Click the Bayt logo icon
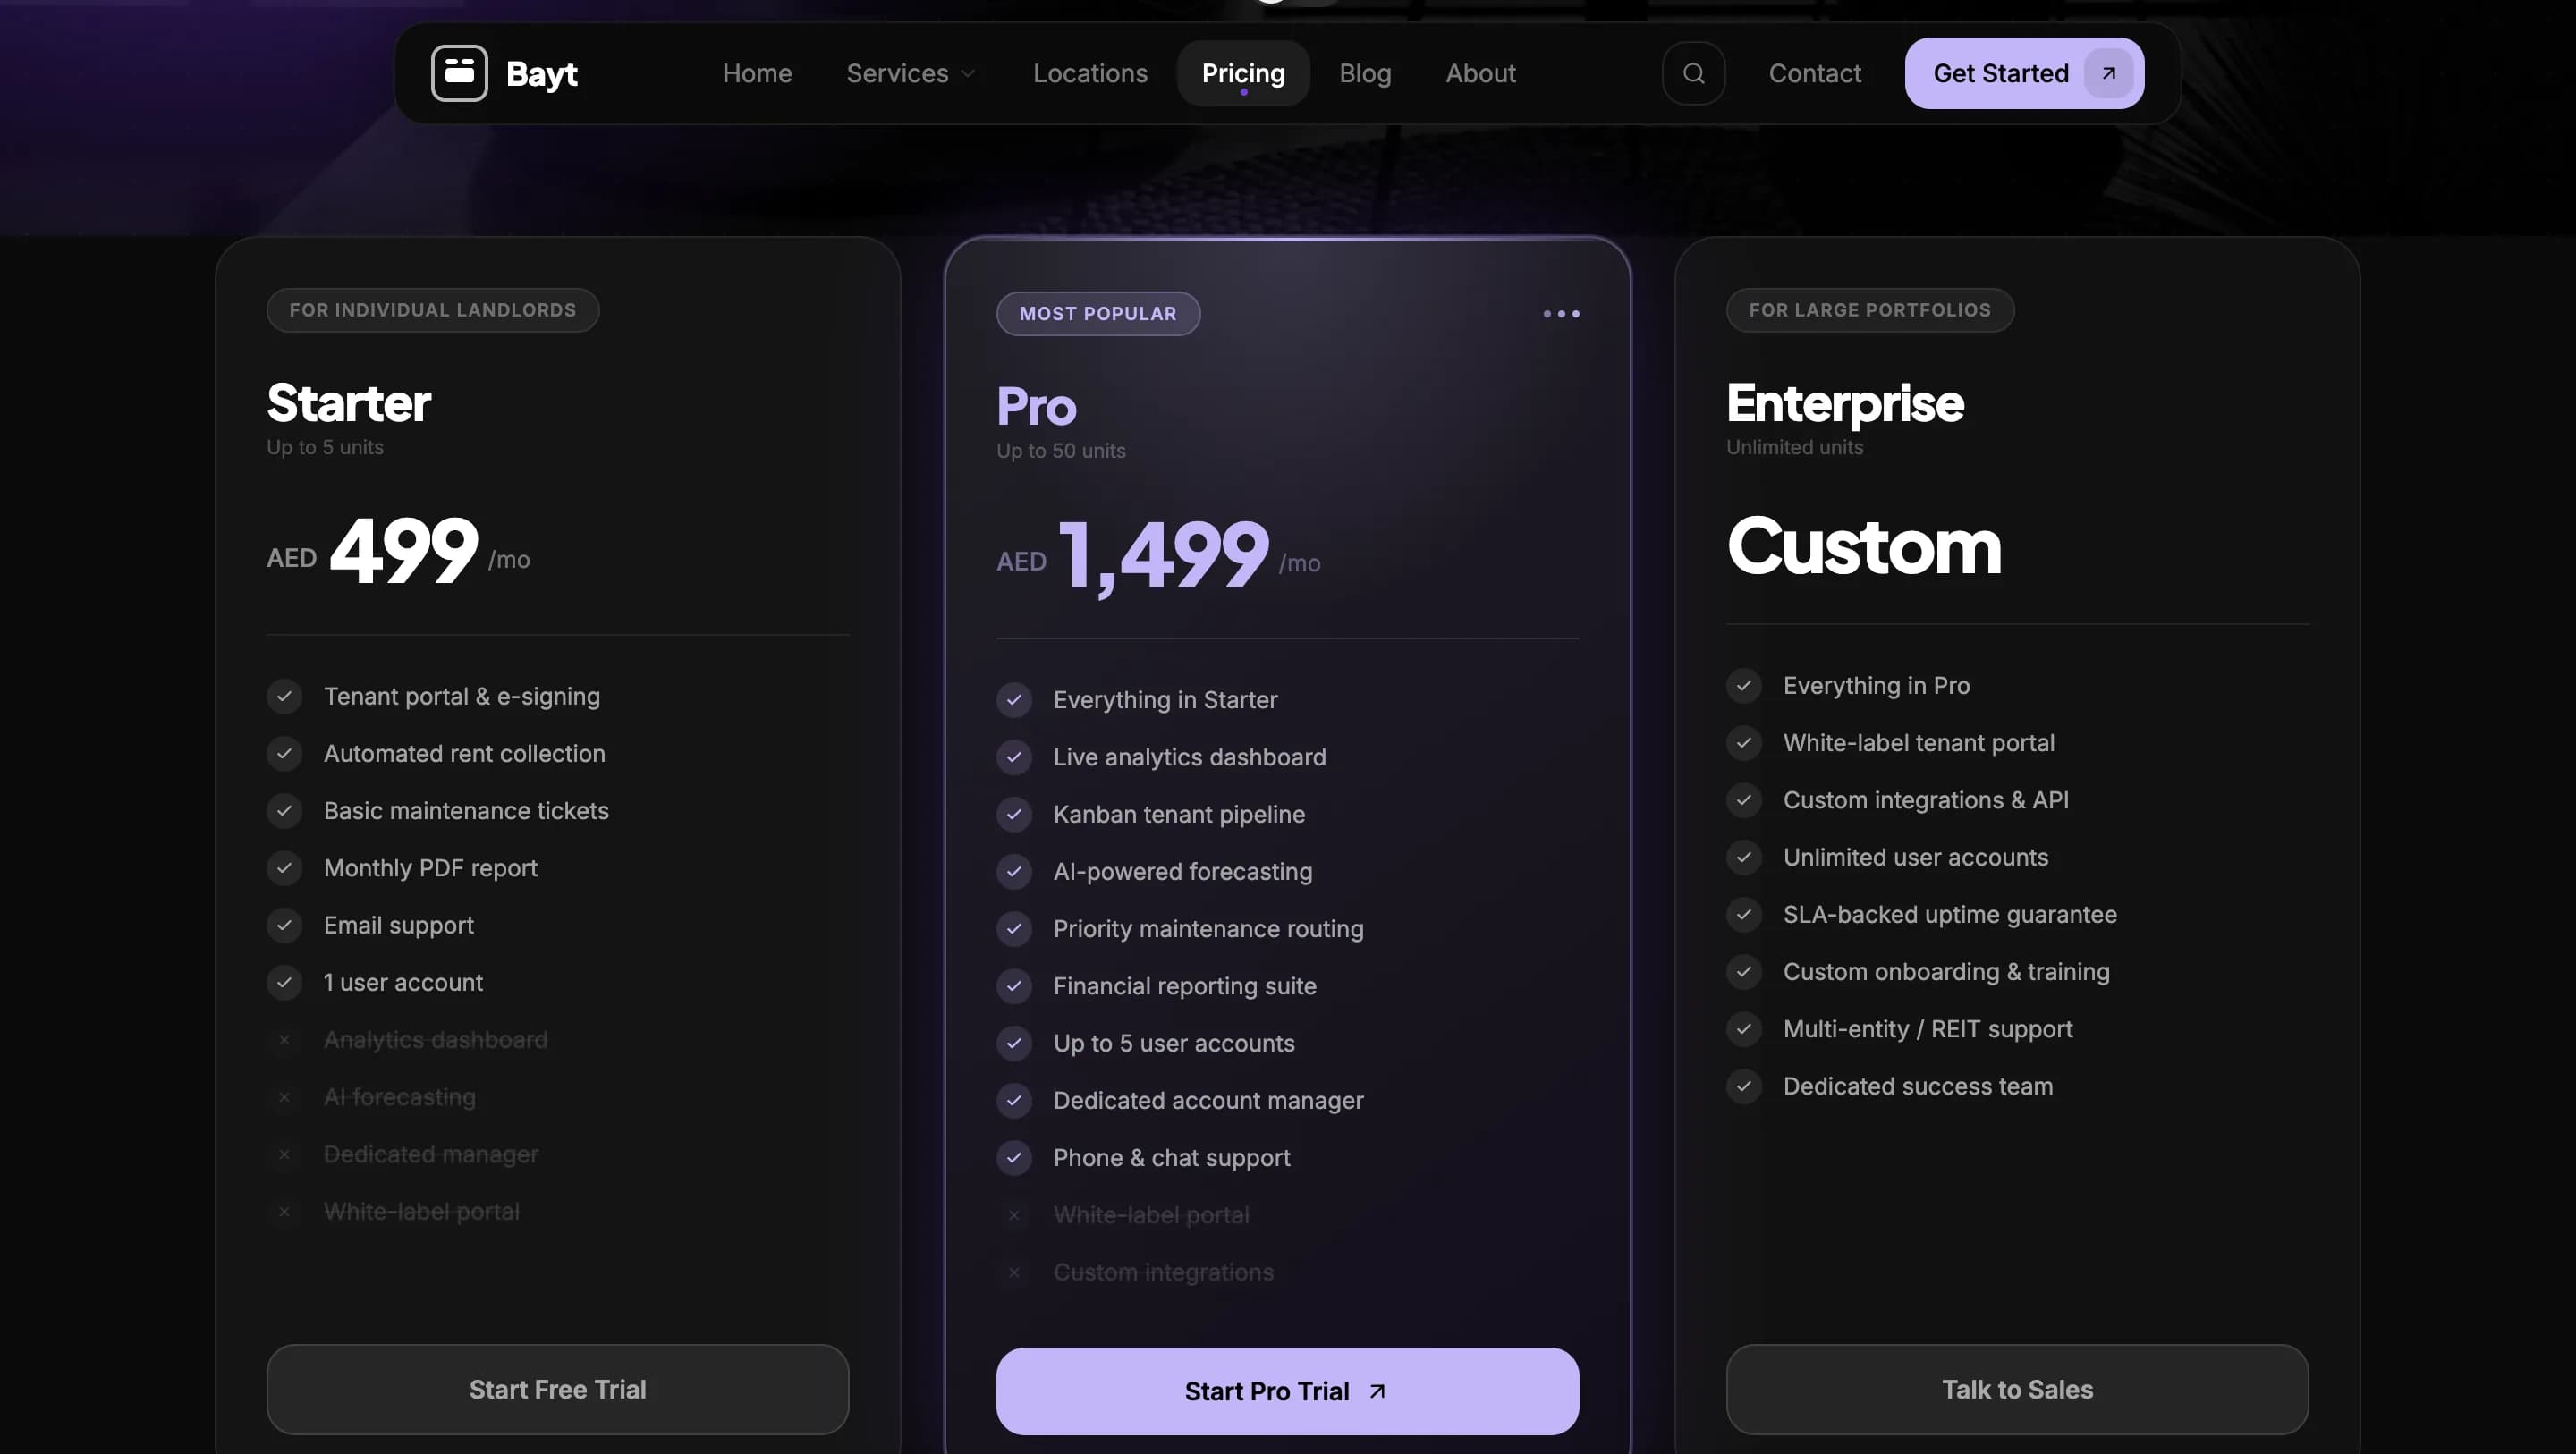 pyautogui.click(x=459, y=73)
